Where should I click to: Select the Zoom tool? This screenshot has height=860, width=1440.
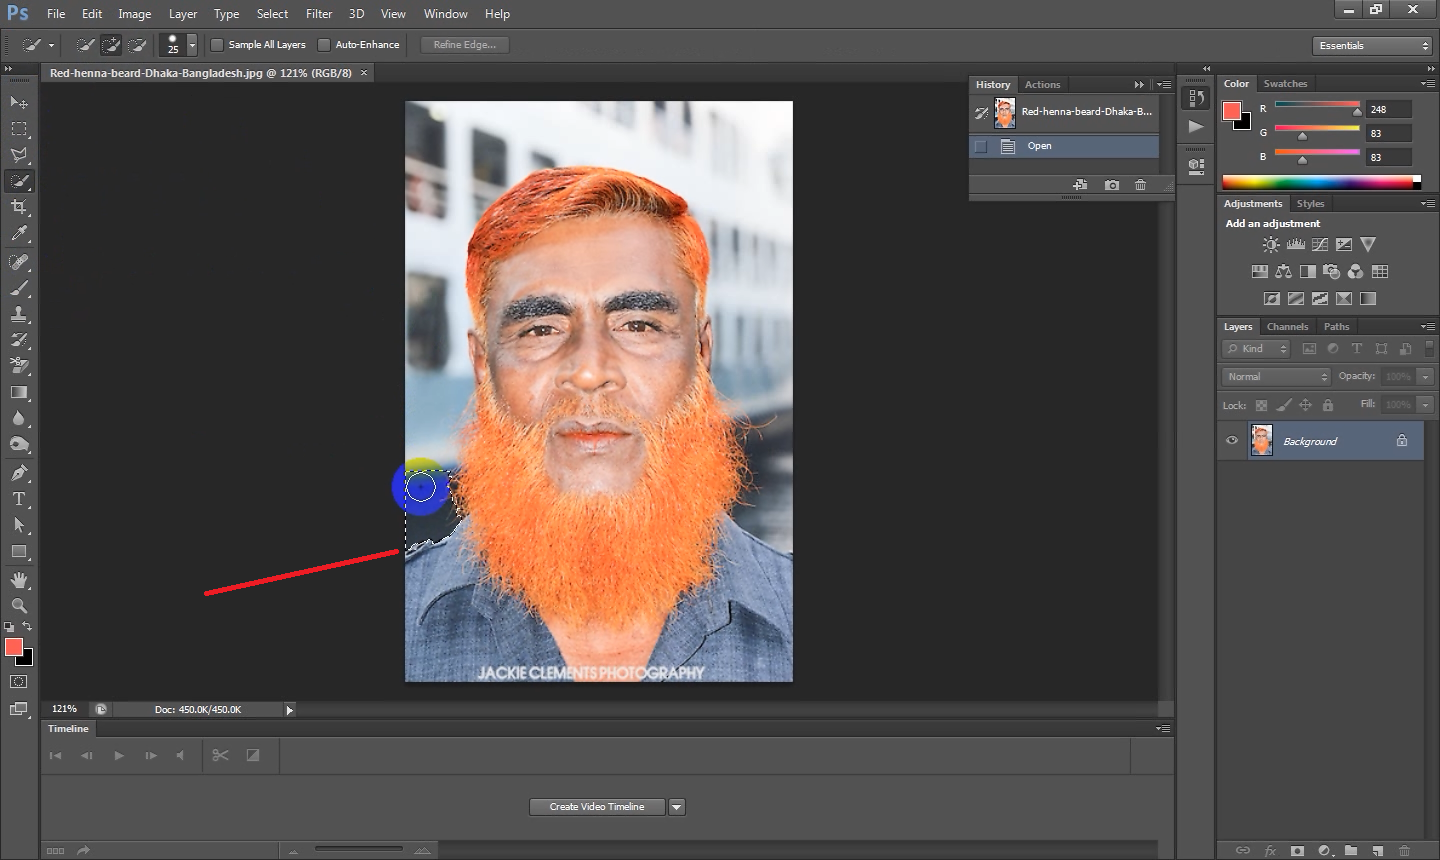(19, 606)
